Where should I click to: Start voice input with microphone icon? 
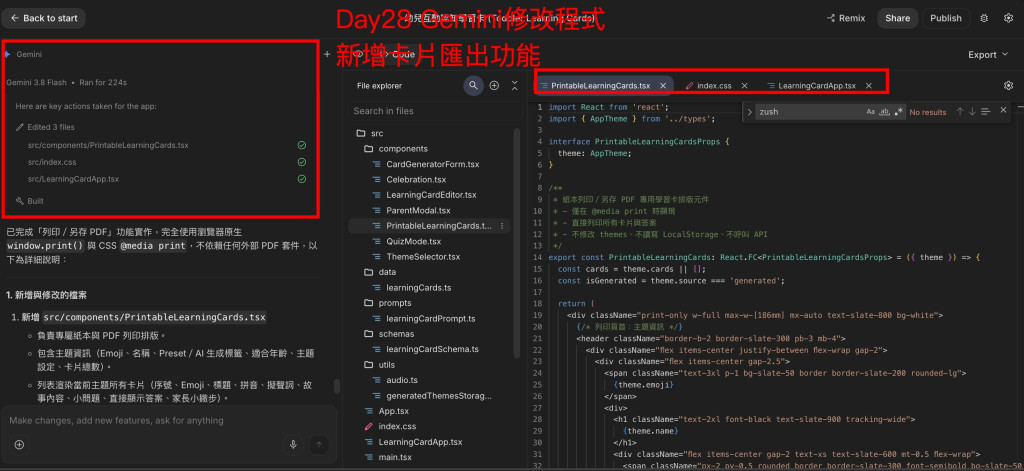(293, 445)
